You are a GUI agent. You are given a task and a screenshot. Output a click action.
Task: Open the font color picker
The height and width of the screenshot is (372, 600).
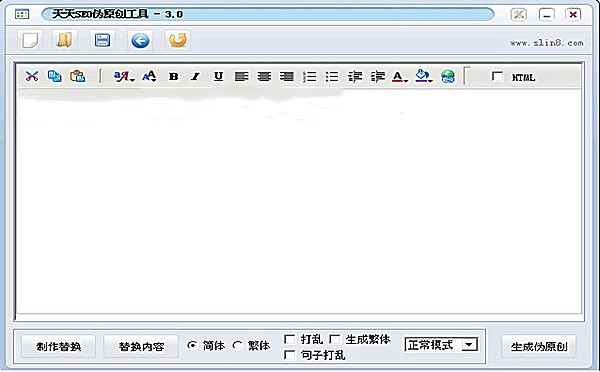pos(400,77)
